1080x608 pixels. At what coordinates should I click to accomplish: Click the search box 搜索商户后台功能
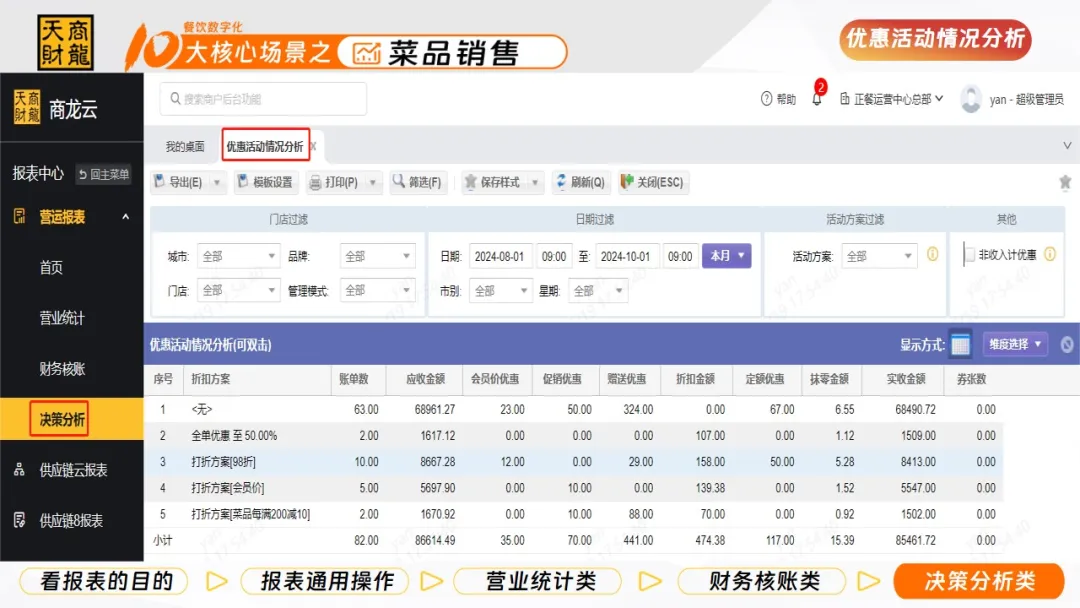pyautogui.click(x=263, y=99)
